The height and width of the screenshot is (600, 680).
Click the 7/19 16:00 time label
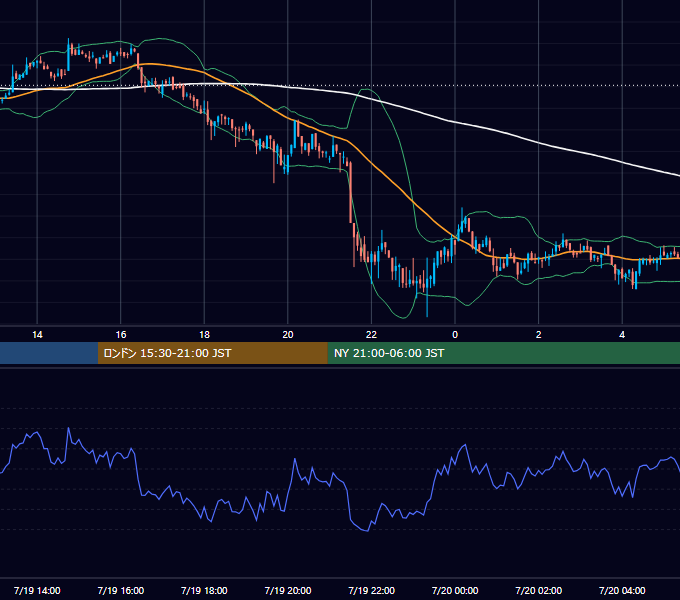[121, 590]
